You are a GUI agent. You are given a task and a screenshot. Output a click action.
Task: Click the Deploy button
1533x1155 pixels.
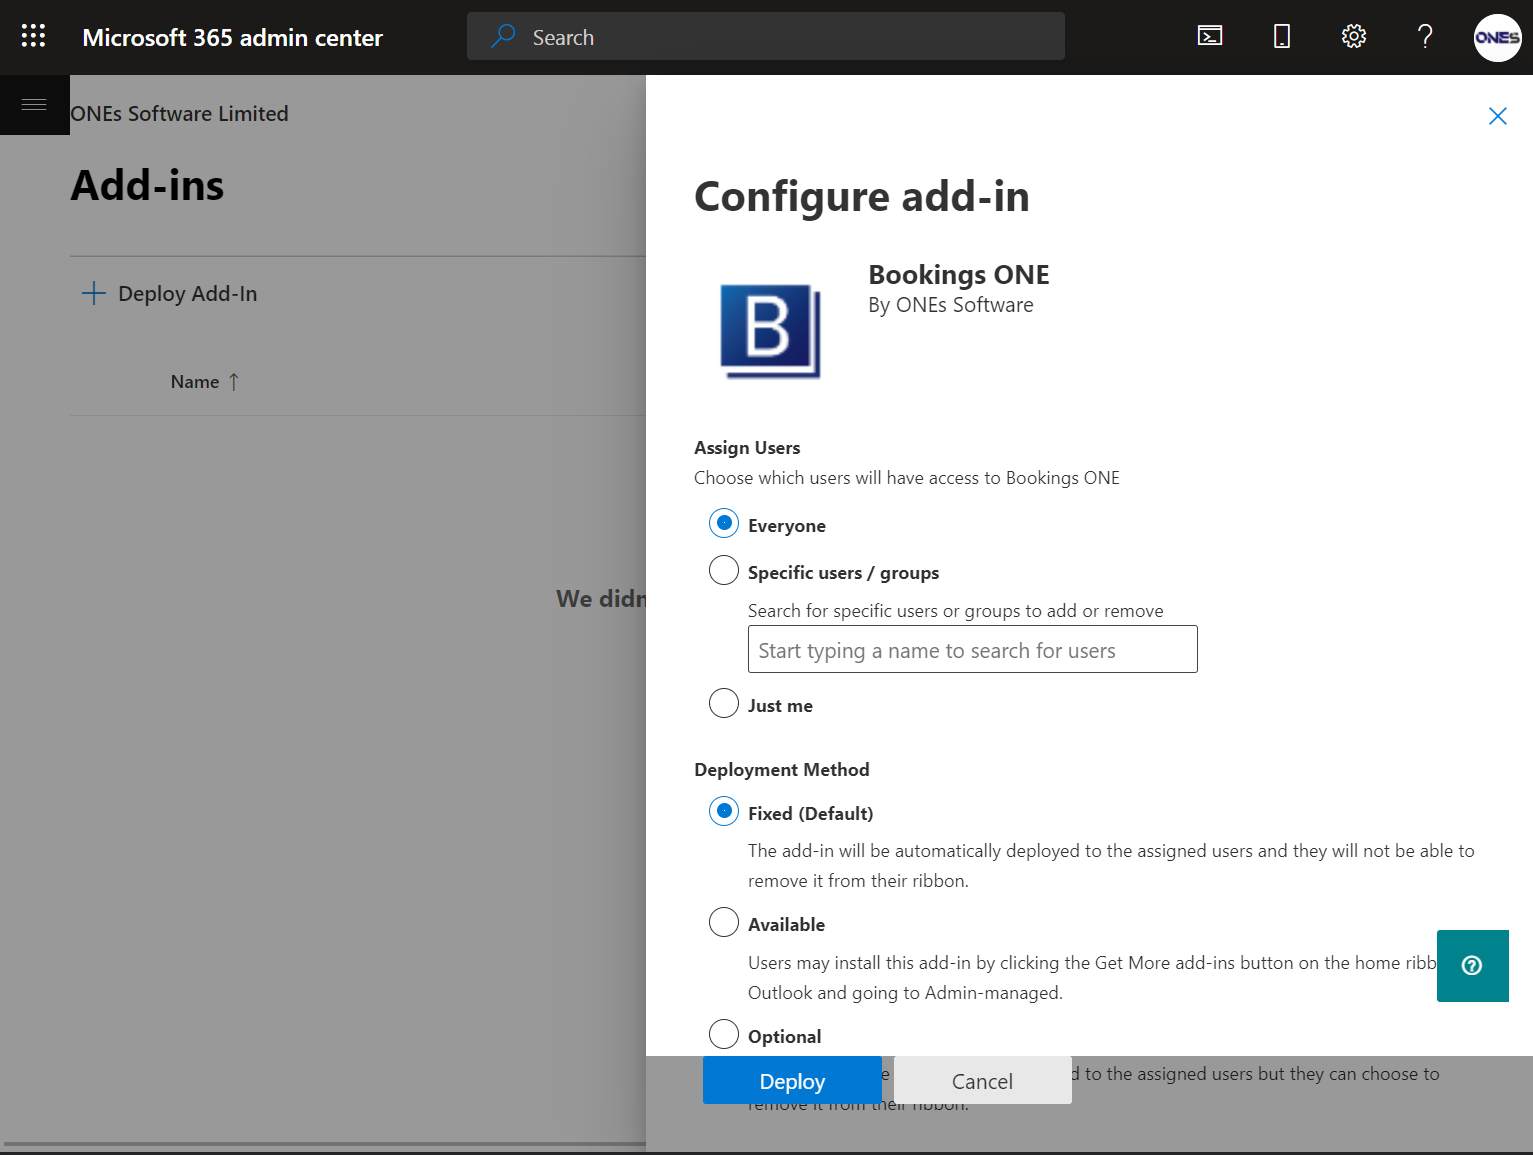click(792, 1081)
